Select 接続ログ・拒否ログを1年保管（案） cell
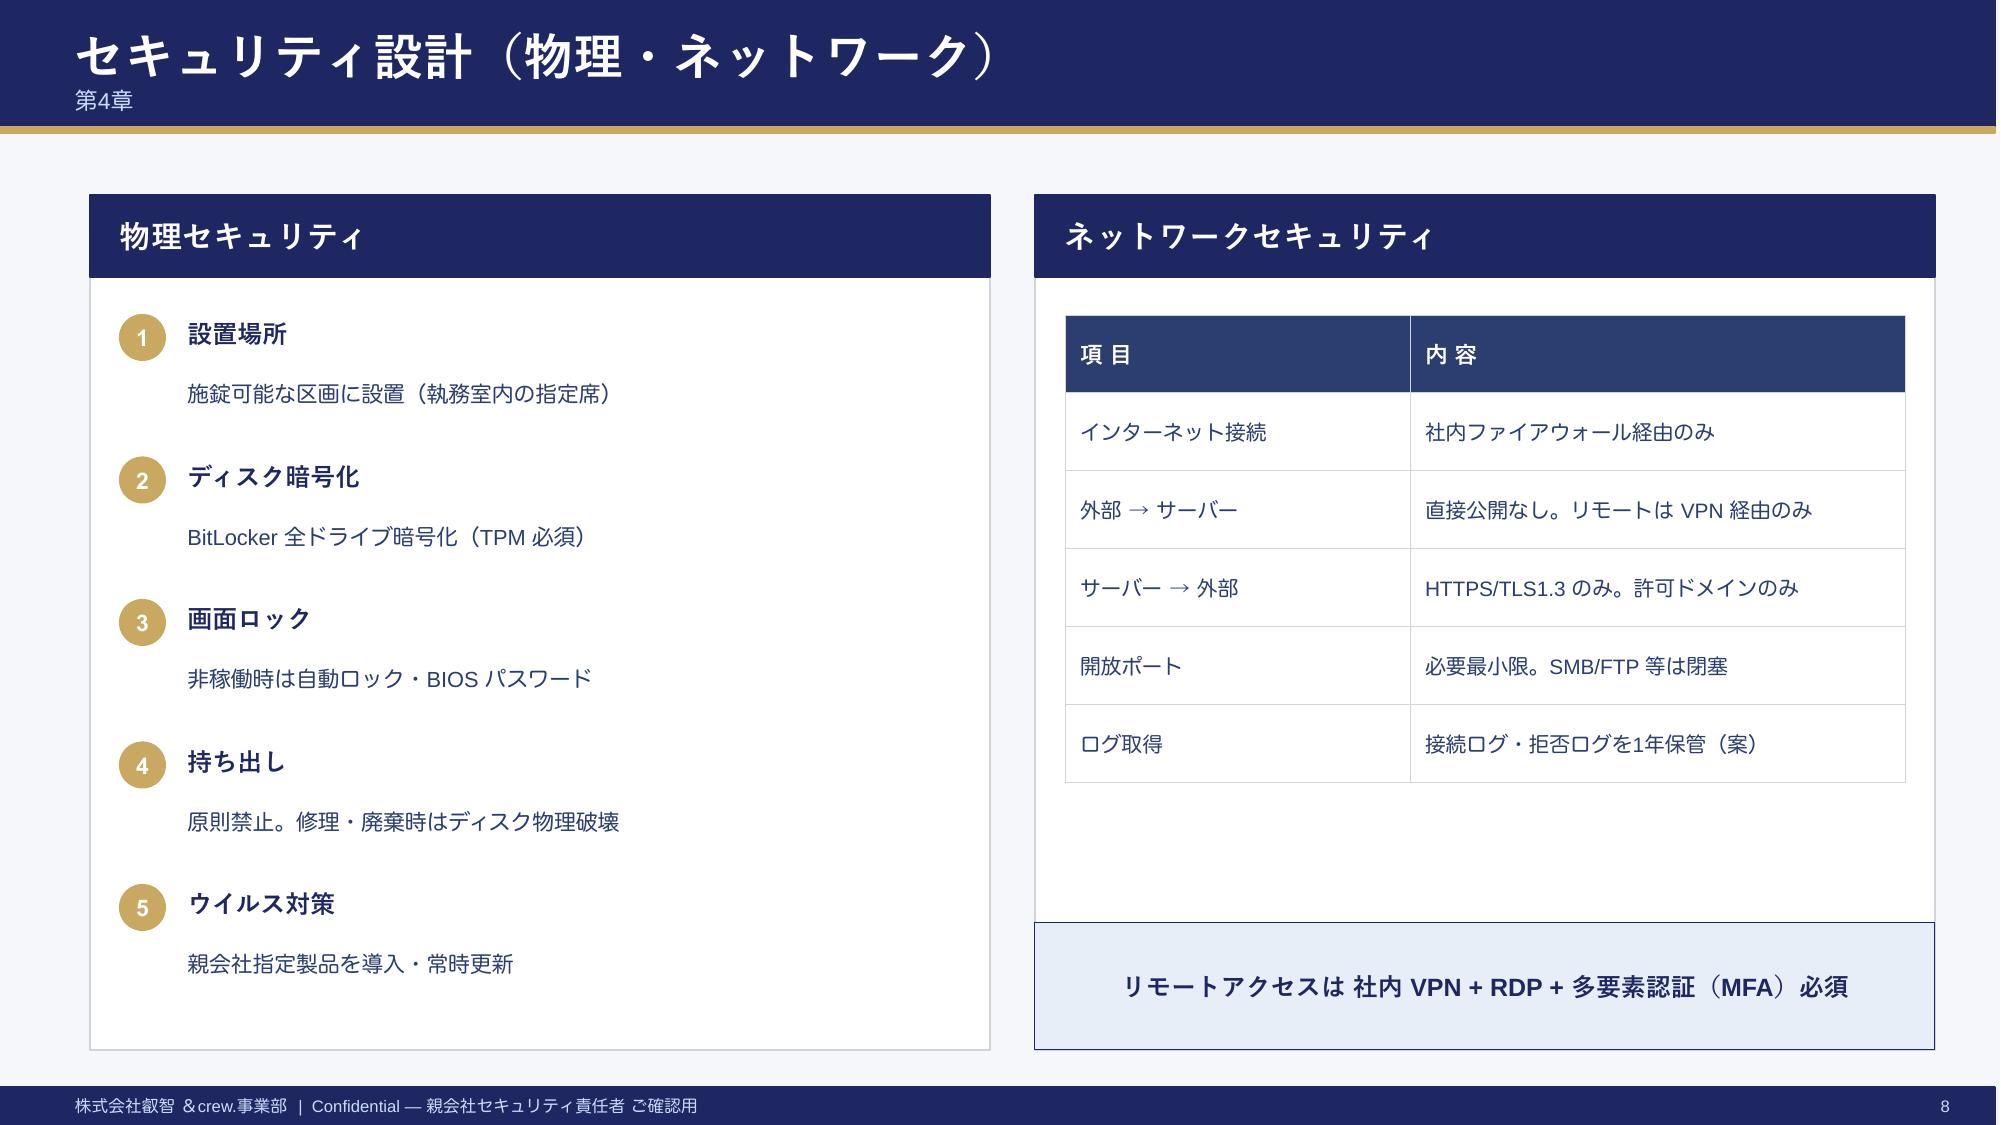 (x=1658, y=744)
